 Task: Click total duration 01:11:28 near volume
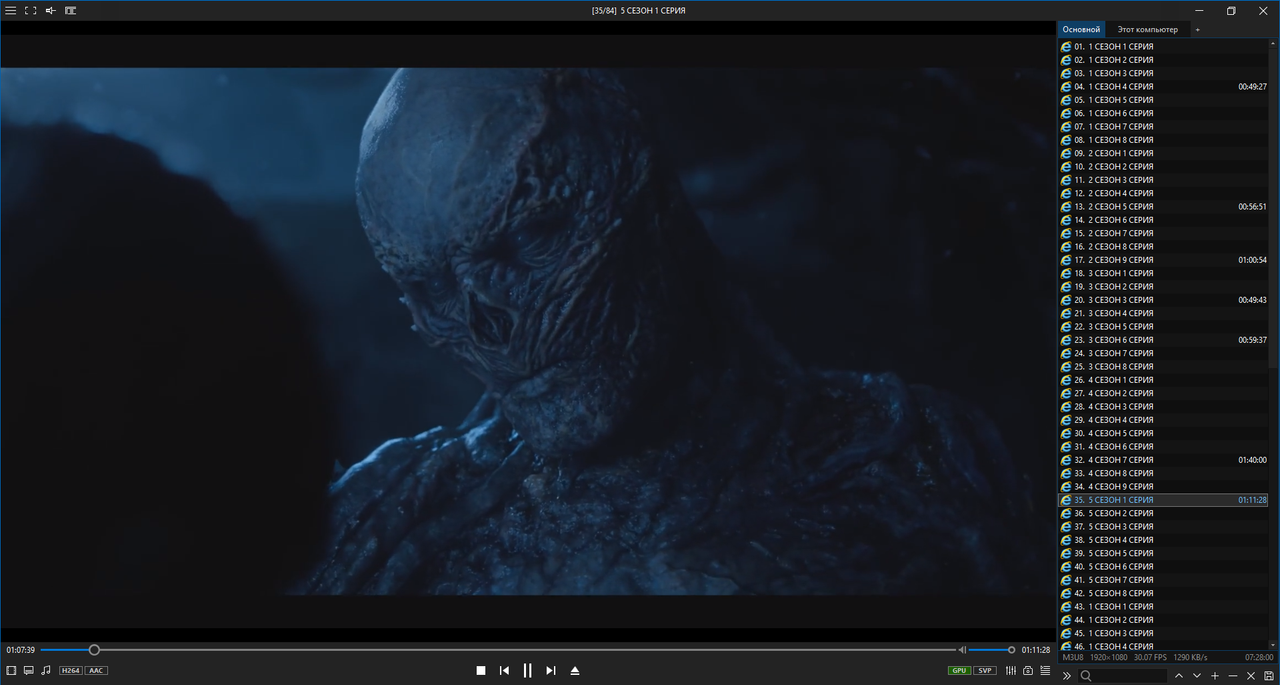point(1036,650)
